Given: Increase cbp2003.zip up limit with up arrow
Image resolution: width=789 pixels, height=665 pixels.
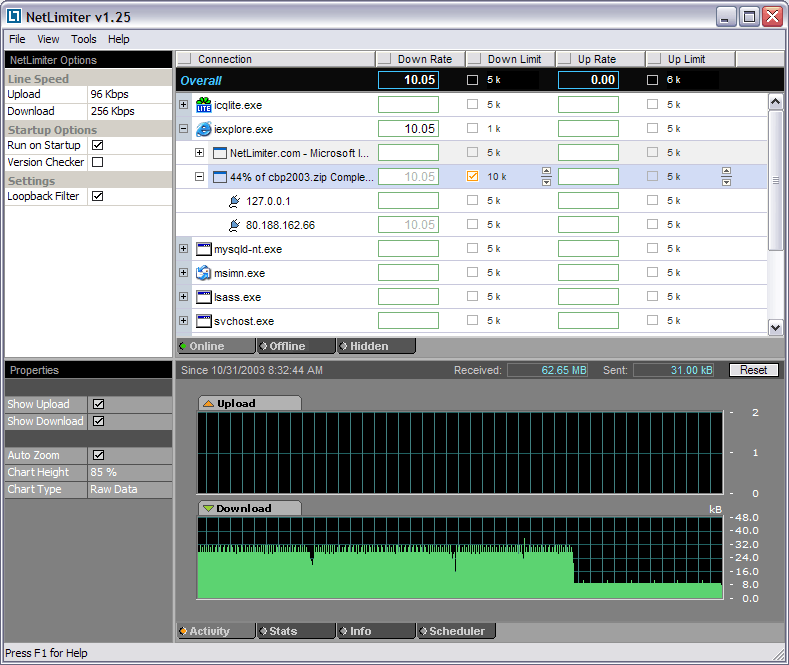Looking at the screenshot, I should click(726, 171).
